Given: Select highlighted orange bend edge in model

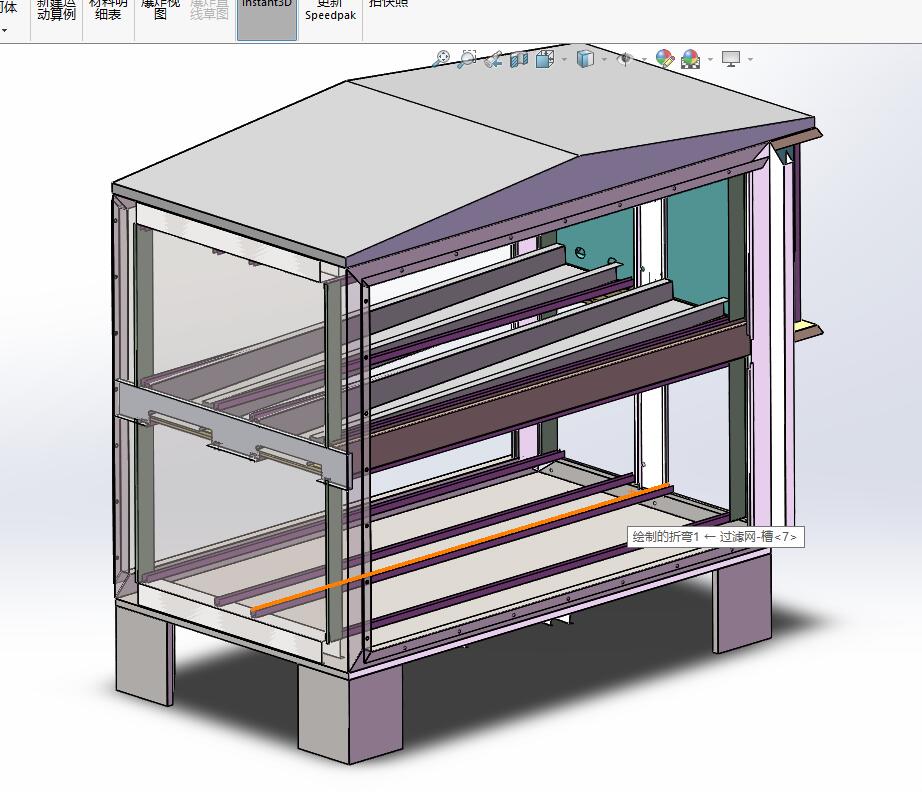Looking at the screenshot, I should (x=461, y=548).
